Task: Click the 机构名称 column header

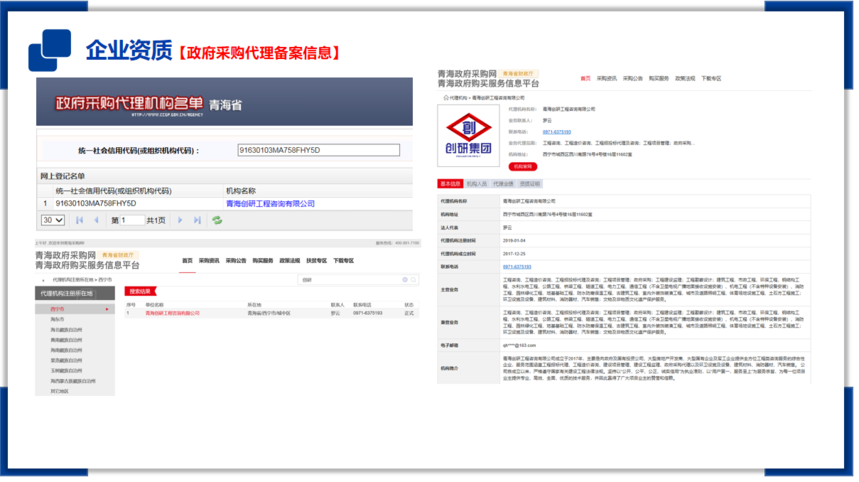Action: click(x=241, y=191)
